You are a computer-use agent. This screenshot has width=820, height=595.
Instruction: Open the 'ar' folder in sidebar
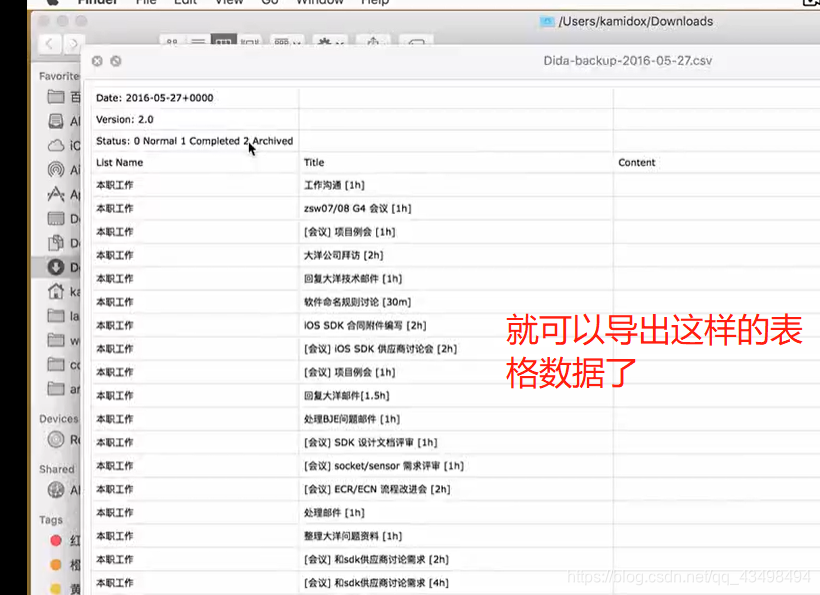pos(63,389)
